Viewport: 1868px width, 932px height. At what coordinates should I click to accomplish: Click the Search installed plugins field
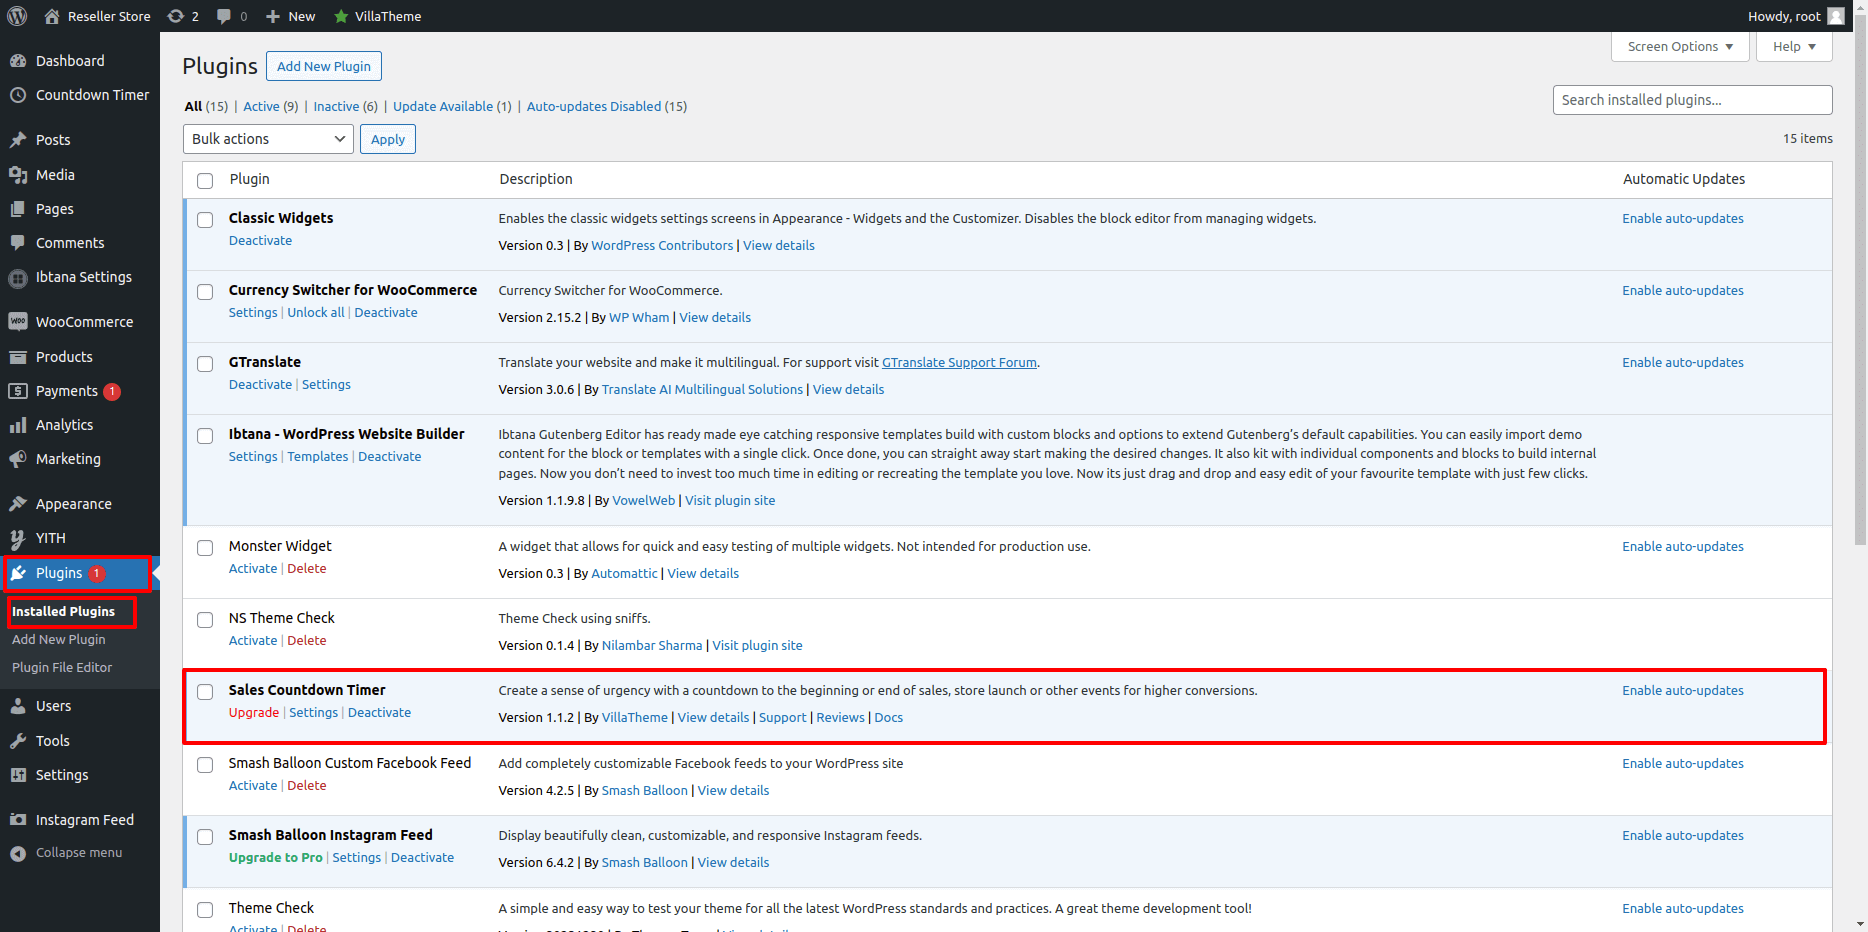[1692, 100]
